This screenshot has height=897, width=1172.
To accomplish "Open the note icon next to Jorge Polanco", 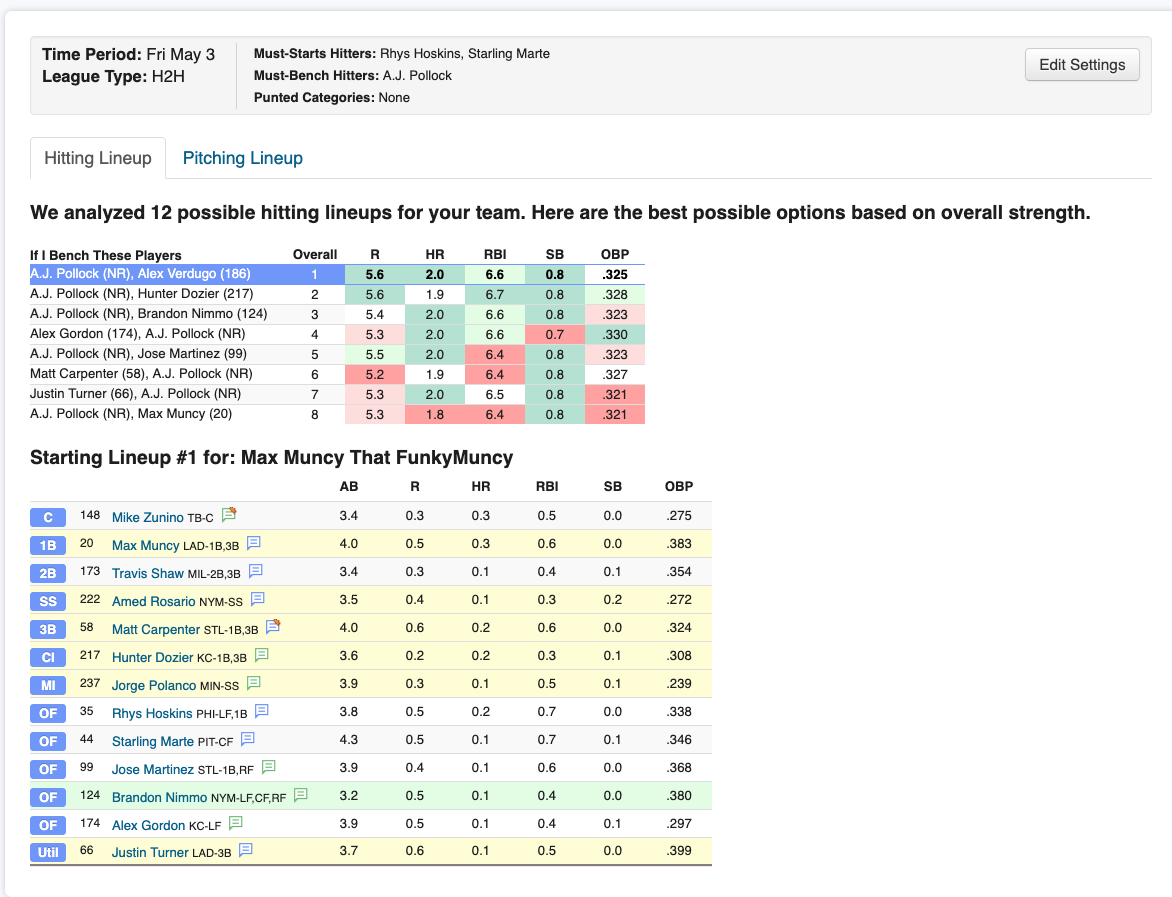I will click(x=254, y=682).
